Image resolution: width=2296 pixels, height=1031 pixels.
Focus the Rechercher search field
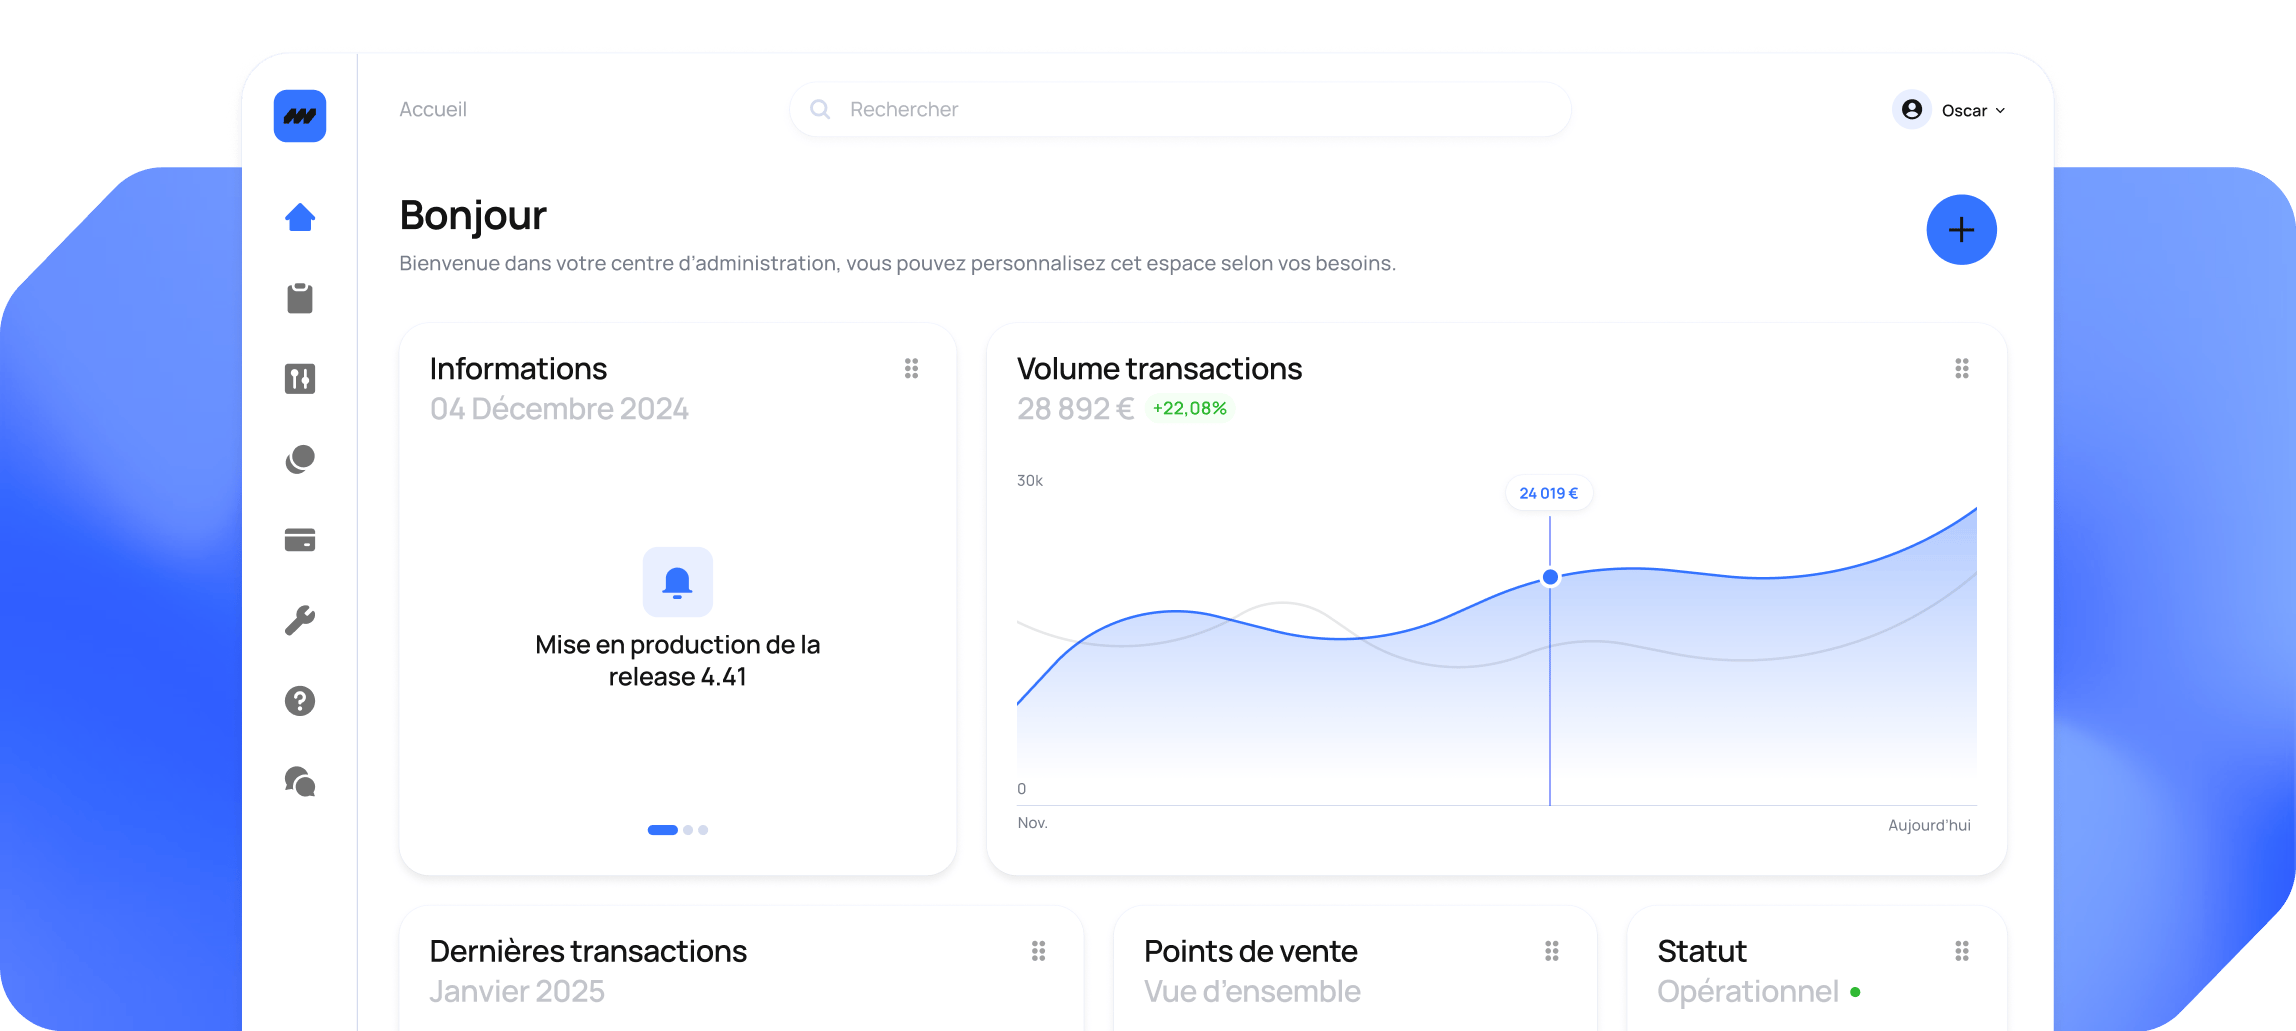click(x=1180, y=109)
